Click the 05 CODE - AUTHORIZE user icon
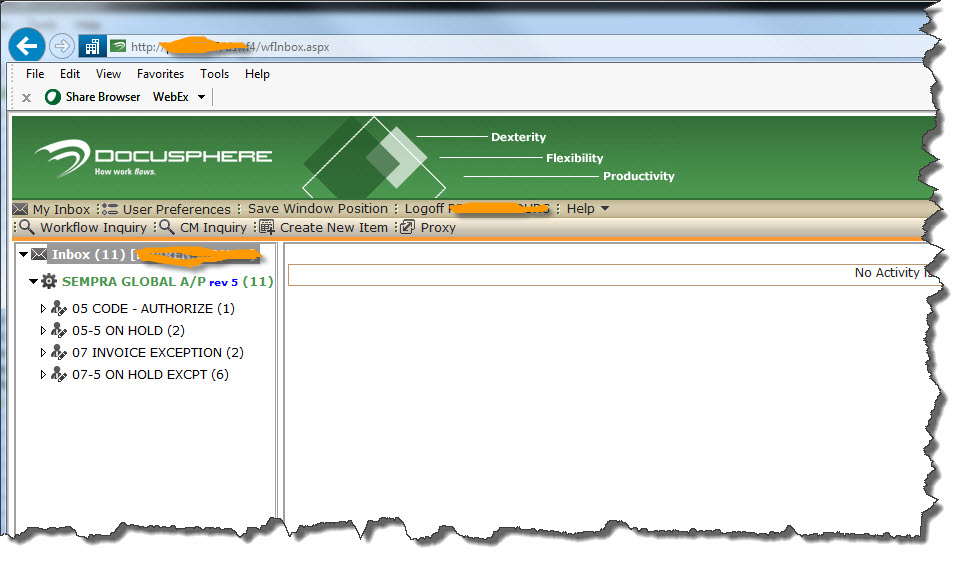966x565 pixels. [59, 308]
